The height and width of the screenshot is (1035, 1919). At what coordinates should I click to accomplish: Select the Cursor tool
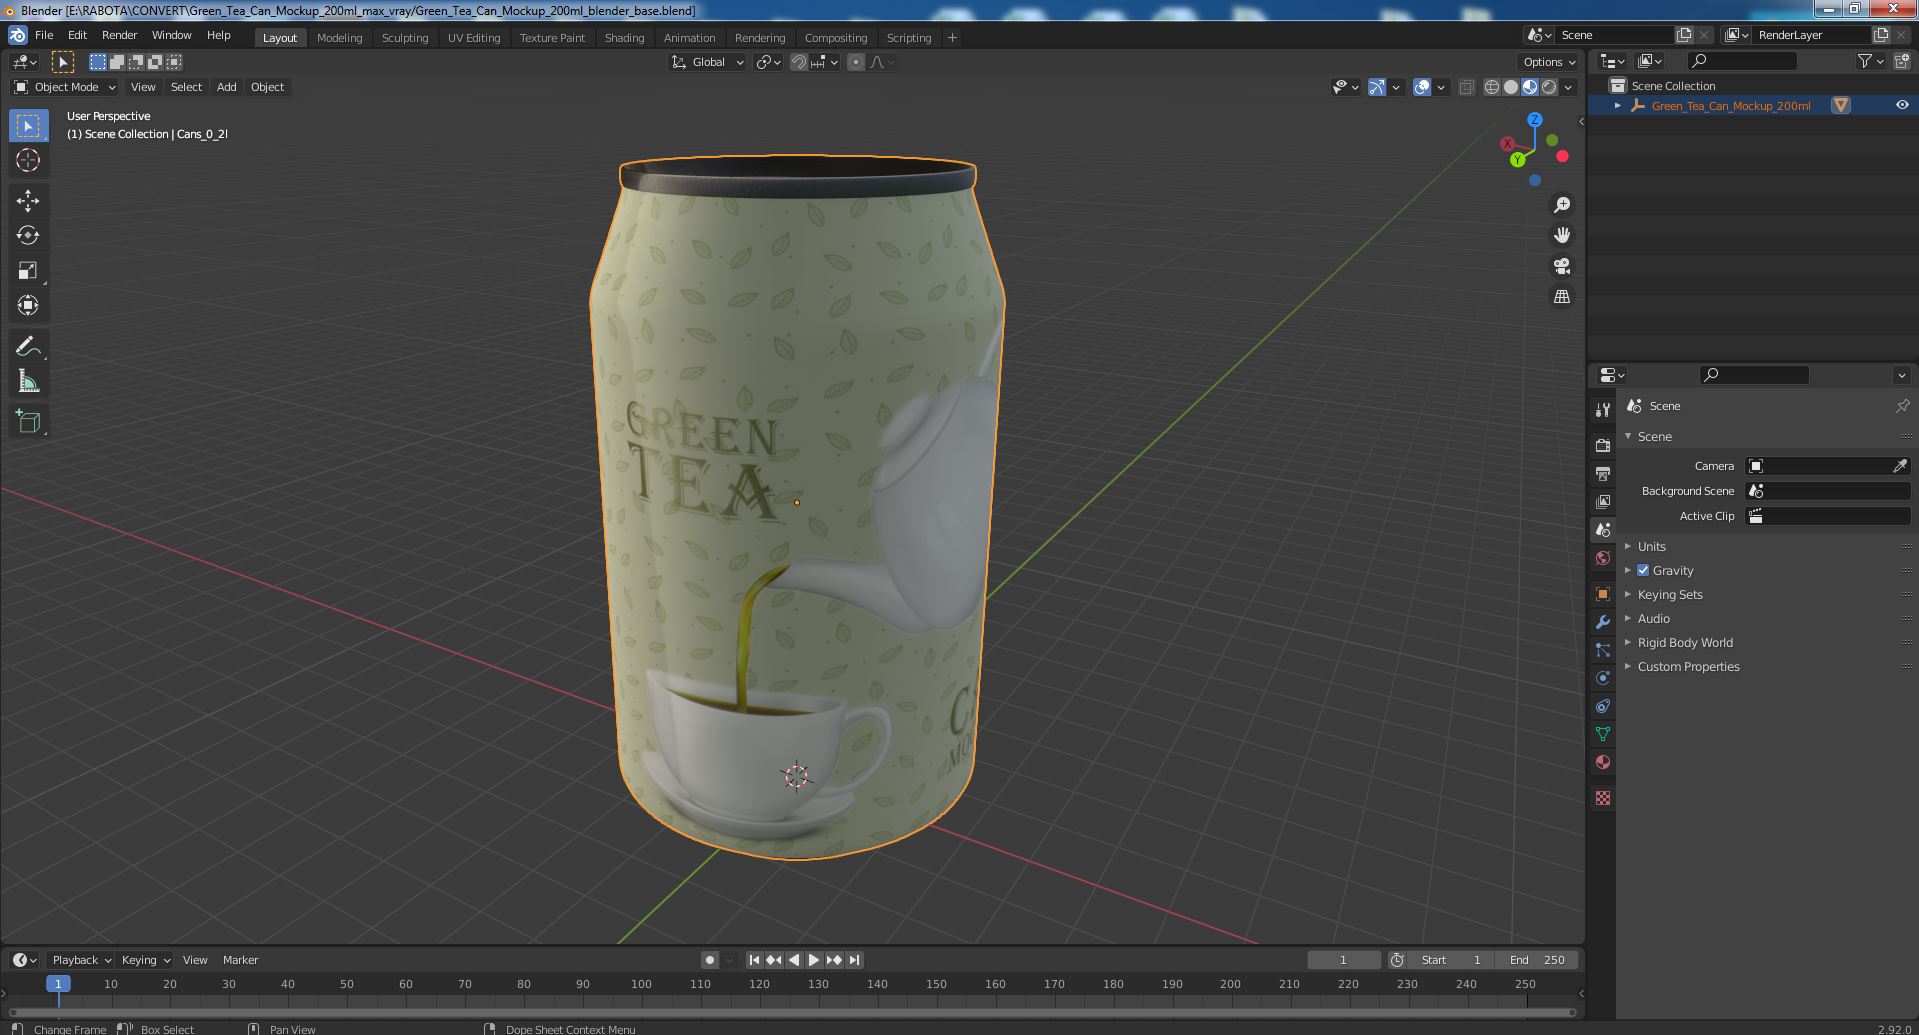[28, 160]
